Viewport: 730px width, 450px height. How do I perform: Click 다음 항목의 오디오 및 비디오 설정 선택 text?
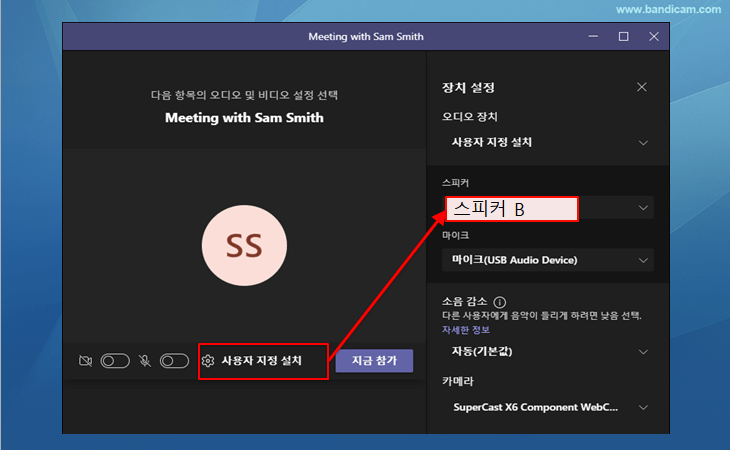coord(244,95)
